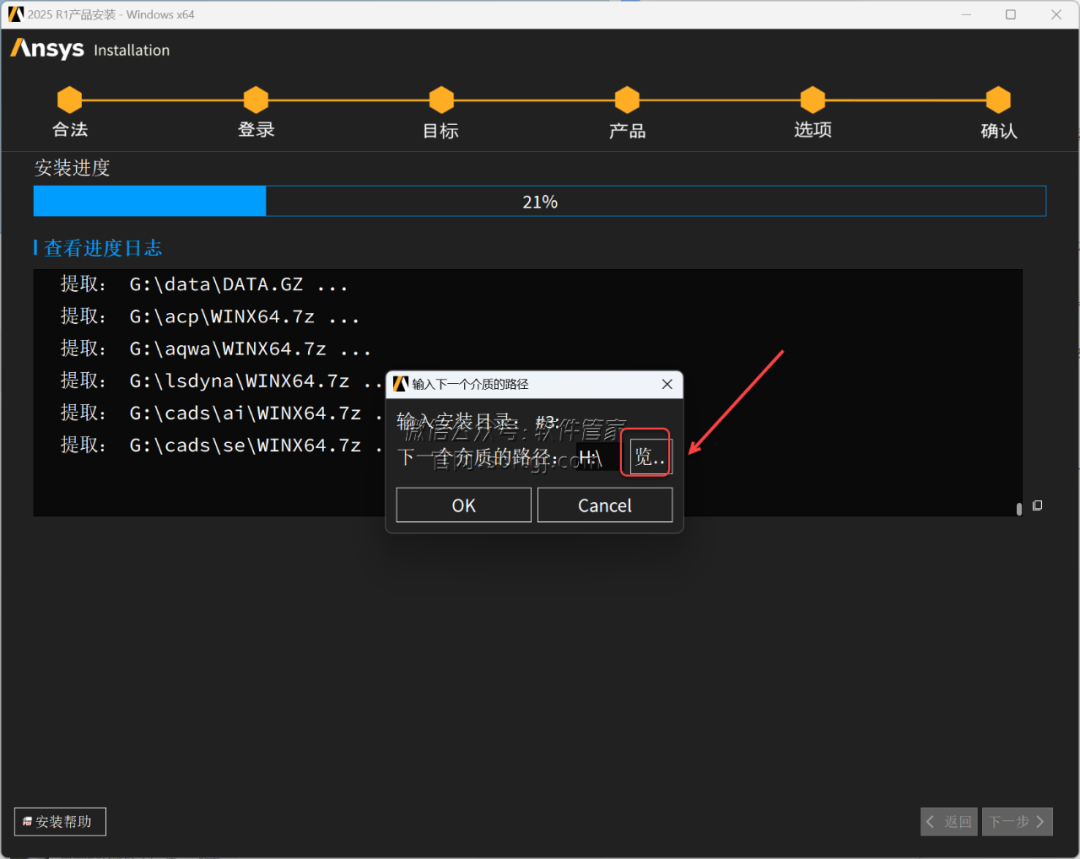Click the log line G:\cads\ai\WINX64.7z

pos(222,413)
